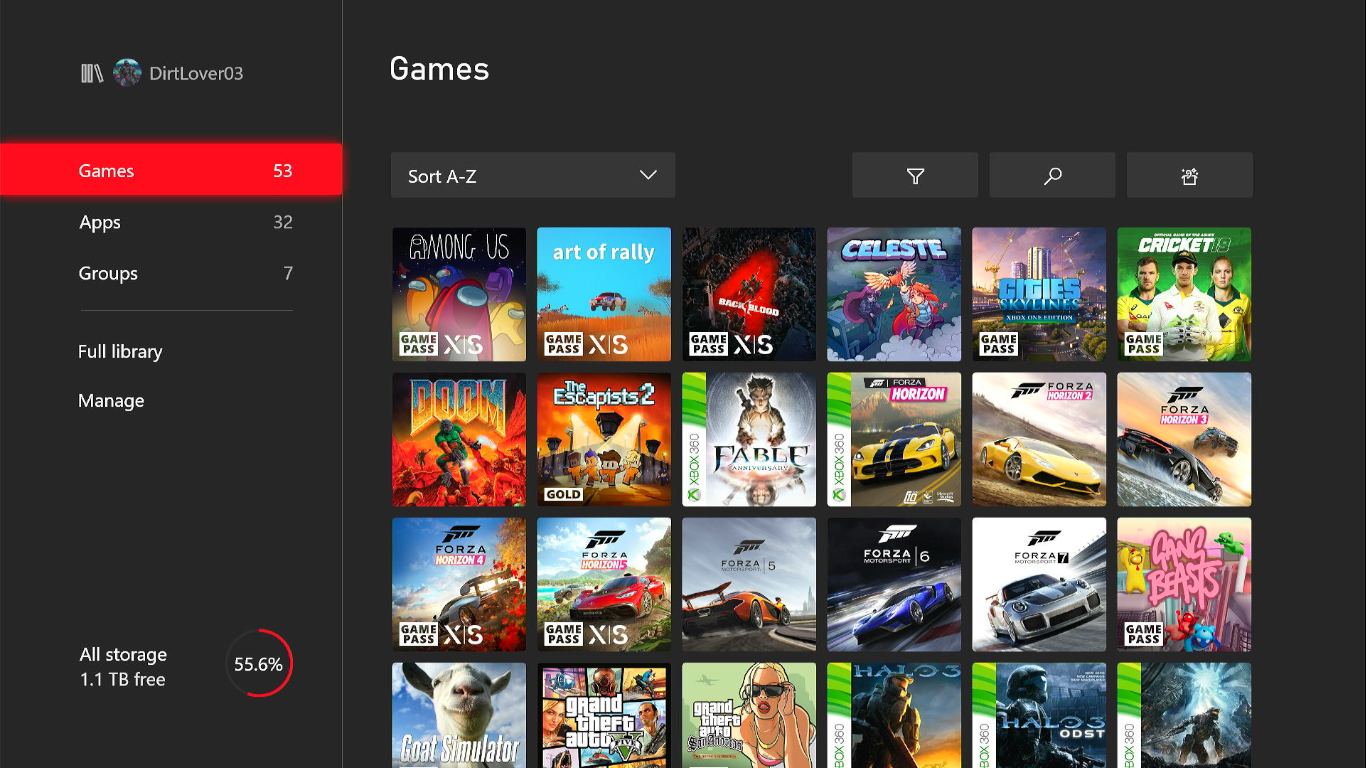The width and height of the screenshot is (1366, 768).
Task: Open The Escapists 2 tile
Action: 604,439
